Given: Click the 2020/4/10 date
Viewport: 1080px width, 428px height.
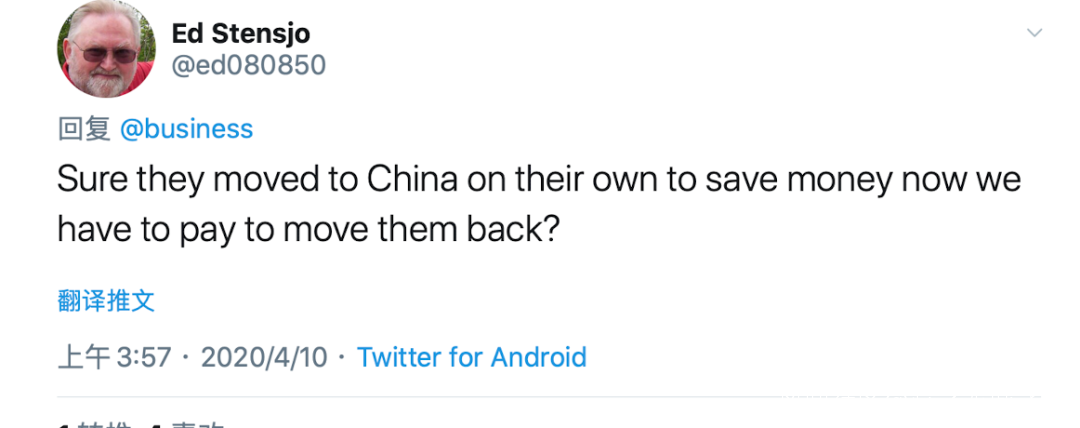Looking at the screenshot, I should tap(264, 357).
